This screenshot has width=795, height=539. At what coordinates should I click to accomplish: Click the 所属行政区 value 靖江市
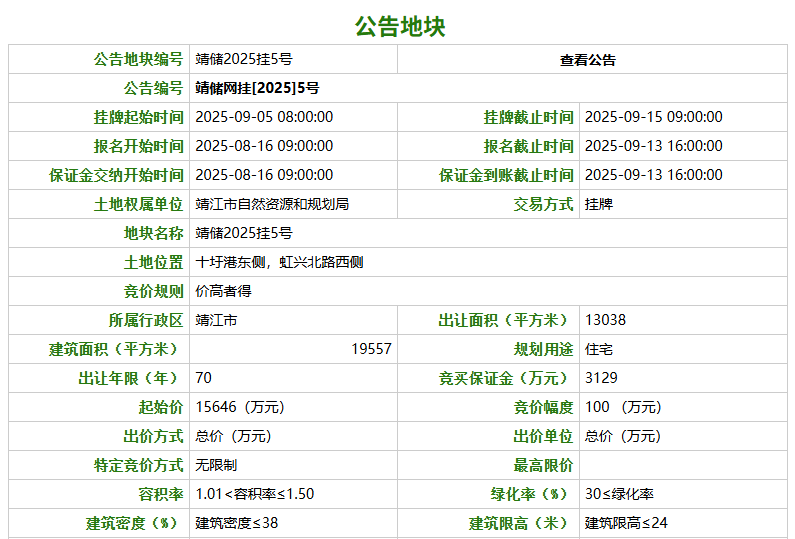[216, 320]
